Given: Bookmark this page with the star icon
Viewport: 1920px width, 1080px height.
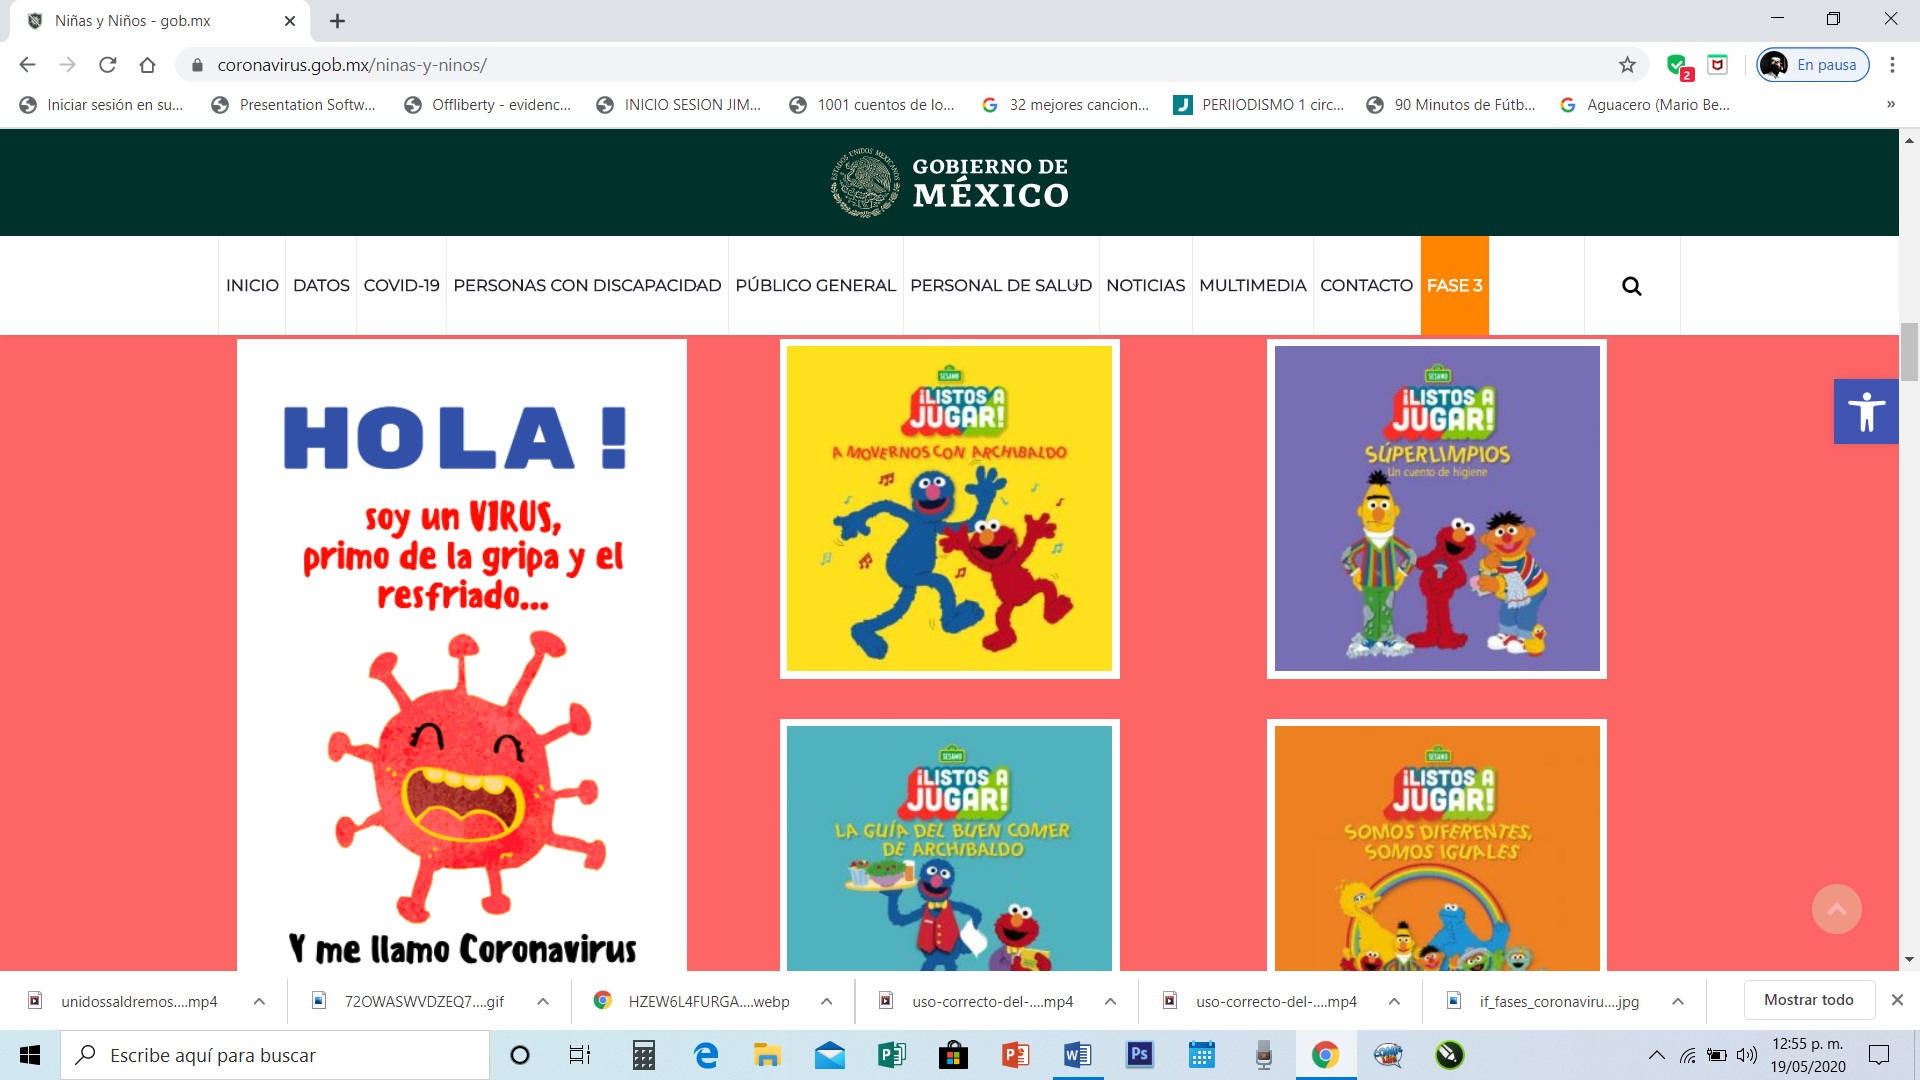Looking at the screenshot, I should pyautogui.click(x=1627, y=65).
